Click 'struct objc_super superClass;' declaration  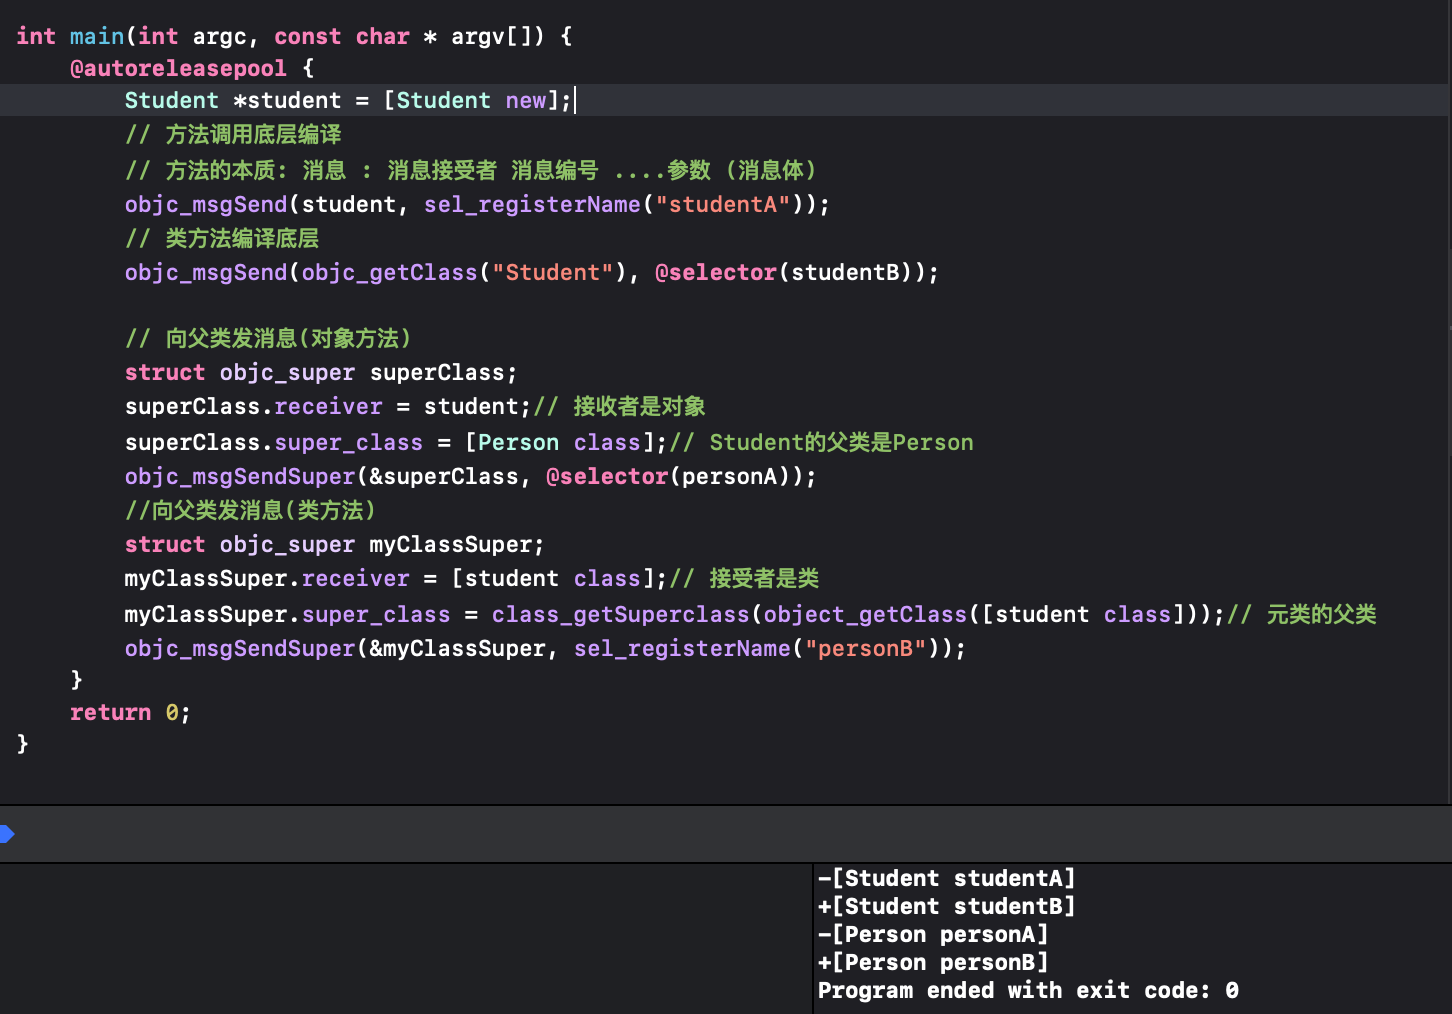(x=321, y=372)
